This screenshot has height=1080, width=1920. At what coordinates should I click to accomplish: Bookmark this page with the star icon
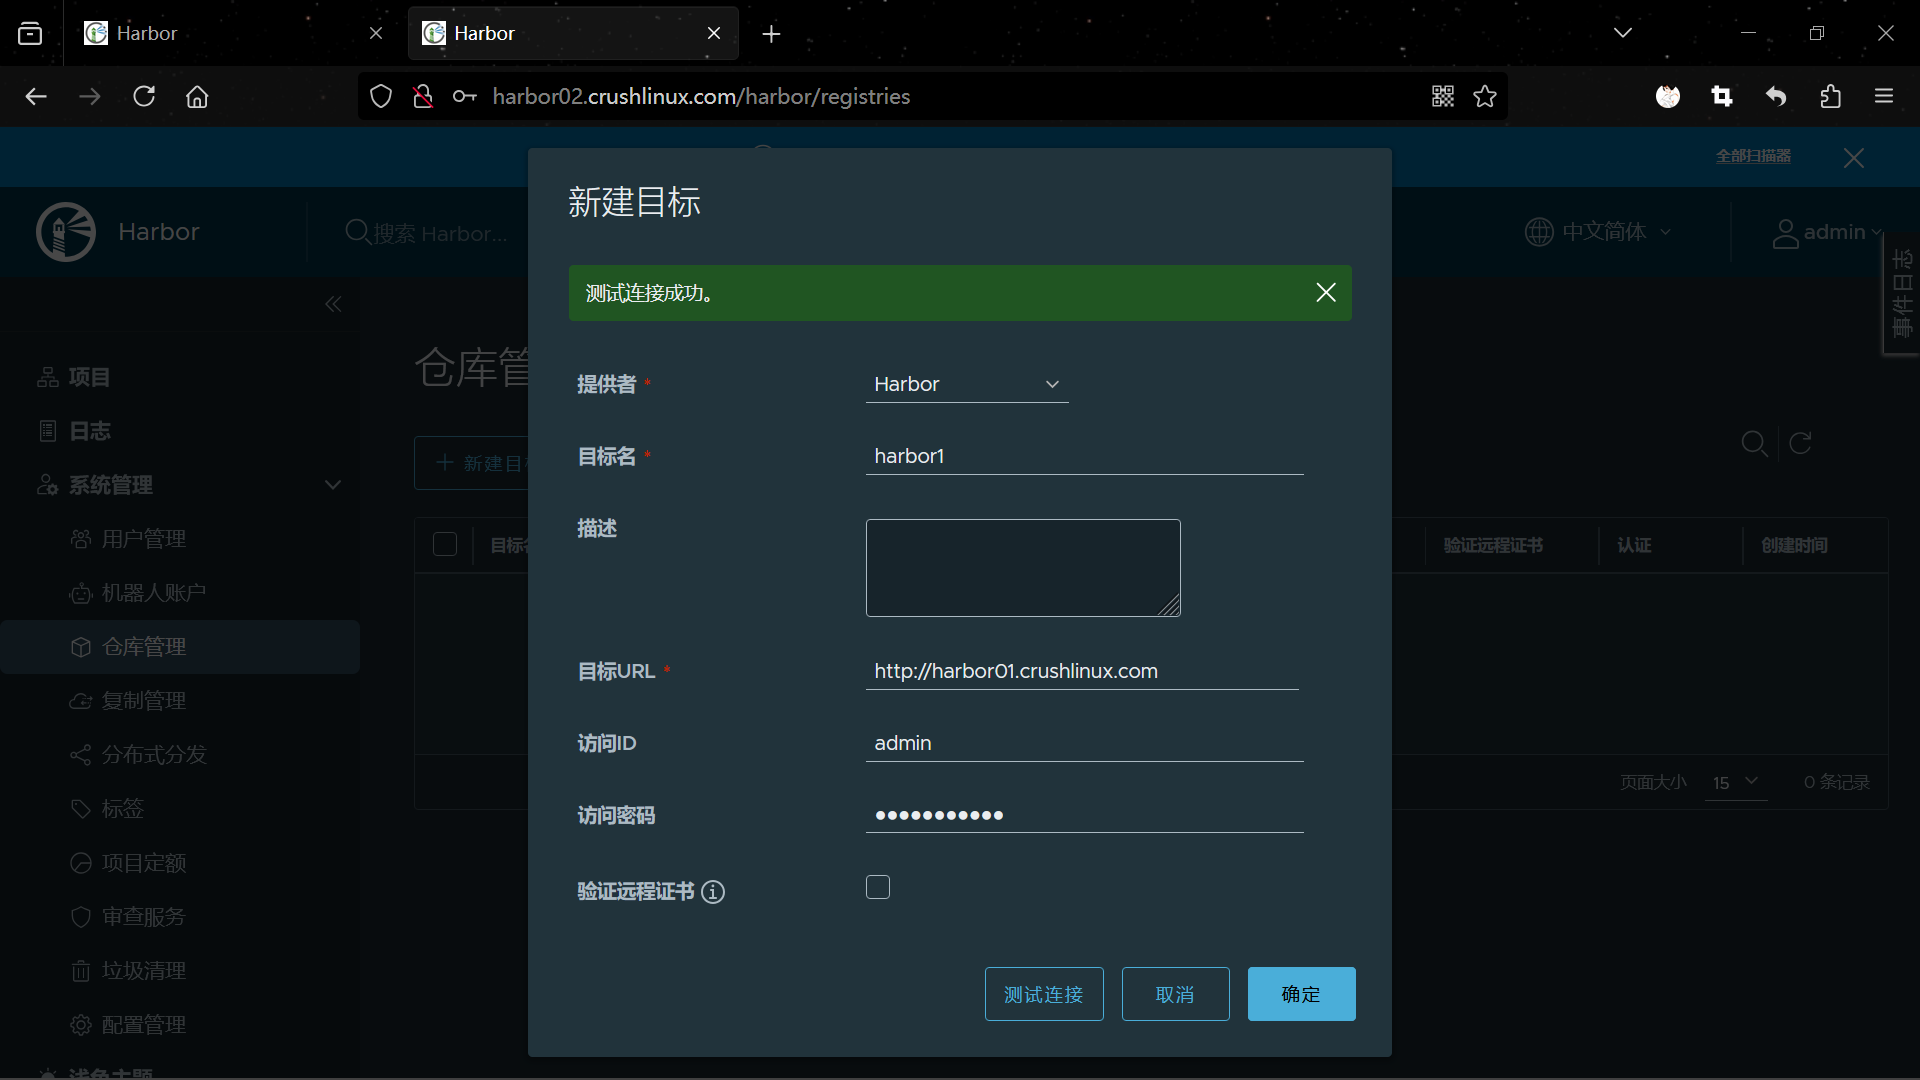click(1485, 96)
